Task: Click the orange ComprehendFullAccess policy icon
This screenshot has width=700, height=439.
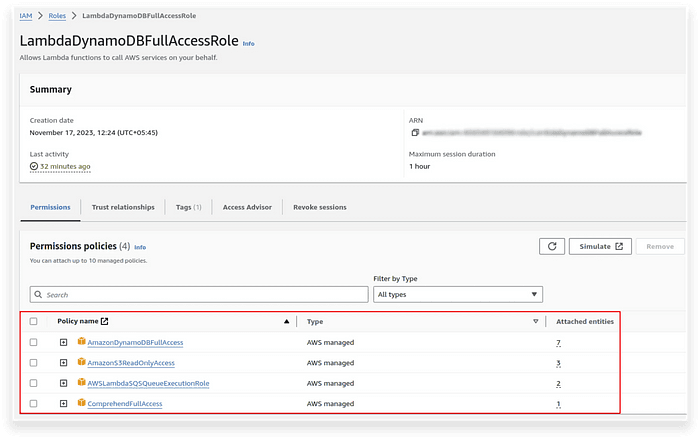Action: [x=81, y=403]
